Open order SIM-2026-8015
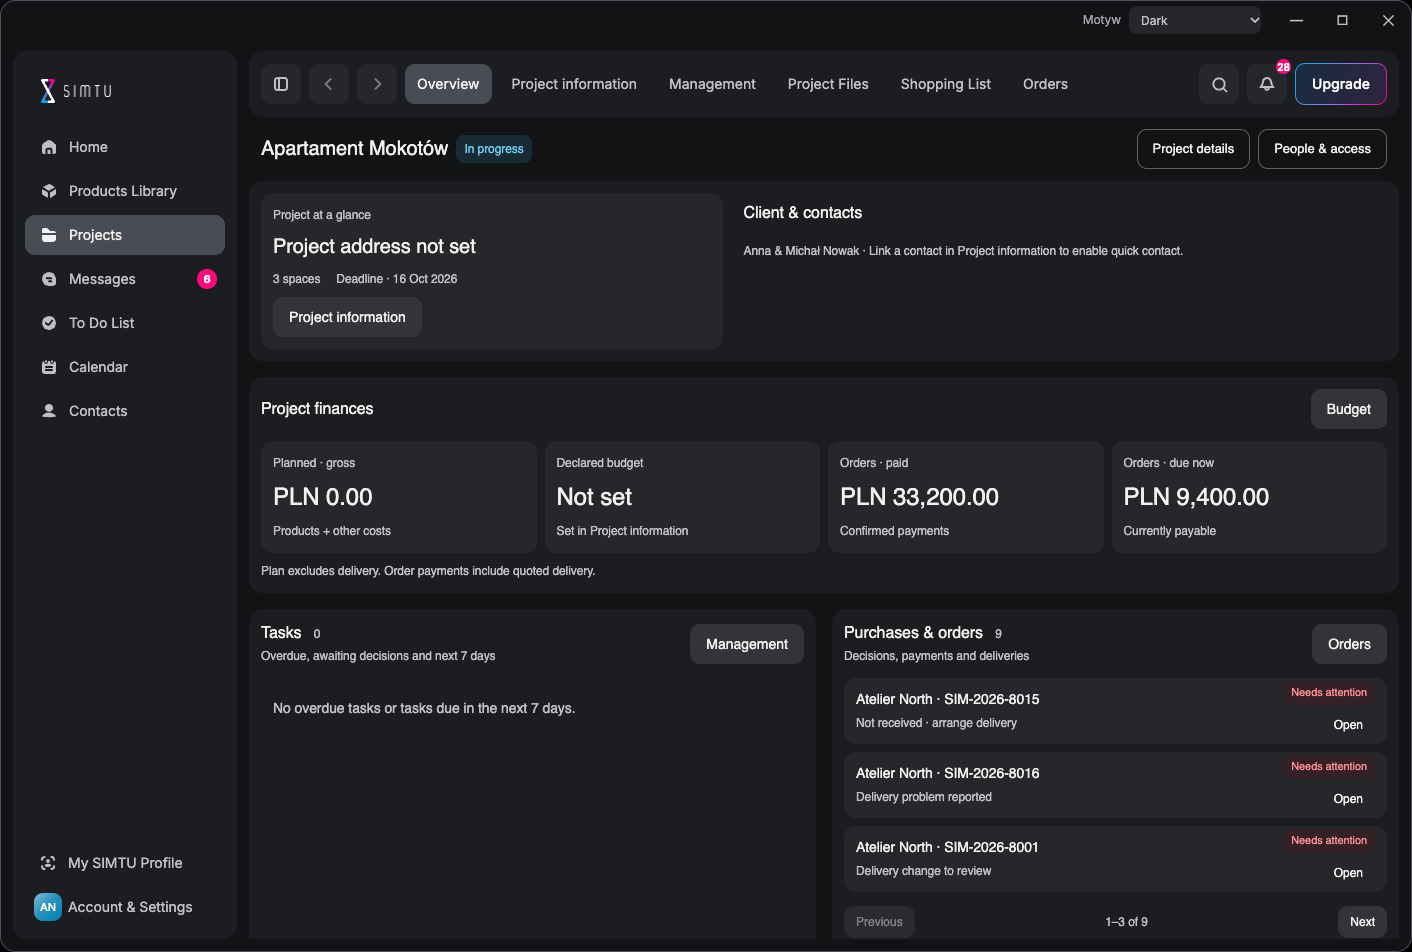The width and height of the screenshot is (1412, 952). (x=1348, y=725)
